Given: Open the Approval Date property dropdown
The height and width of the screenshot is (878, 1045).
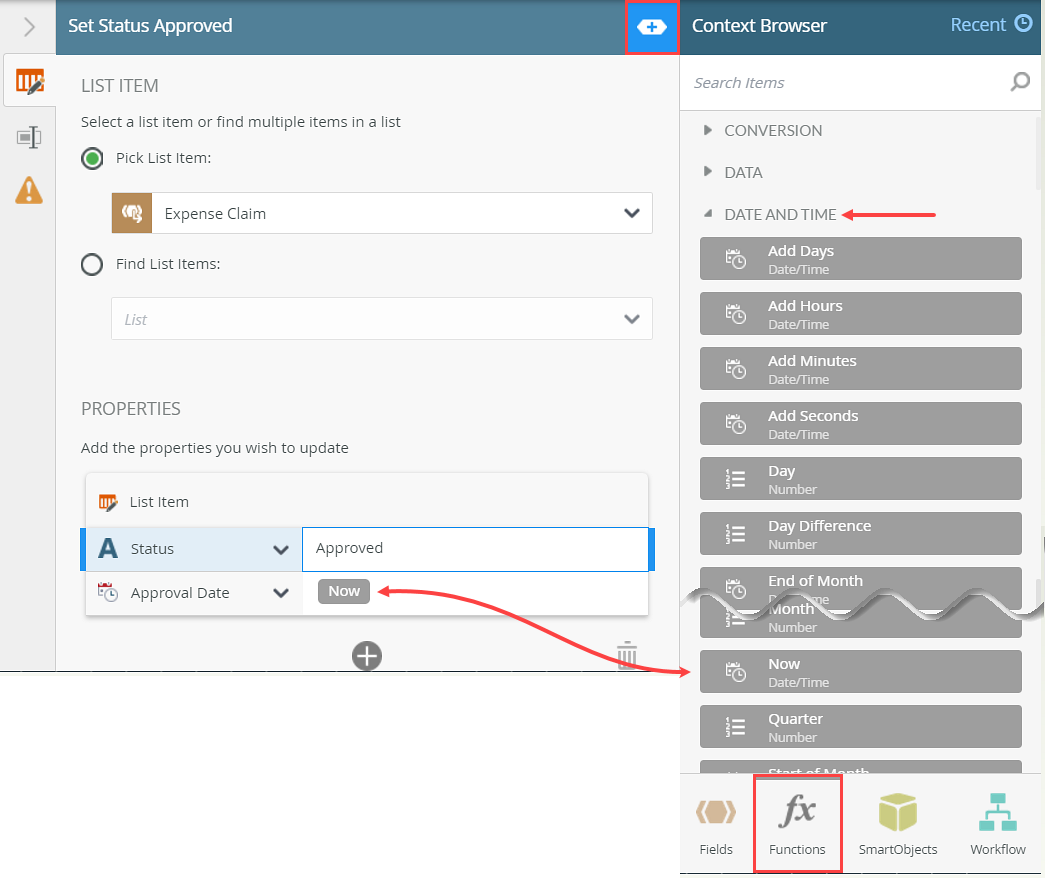Looking at the screenshot, I should click(x=281, y=592).
